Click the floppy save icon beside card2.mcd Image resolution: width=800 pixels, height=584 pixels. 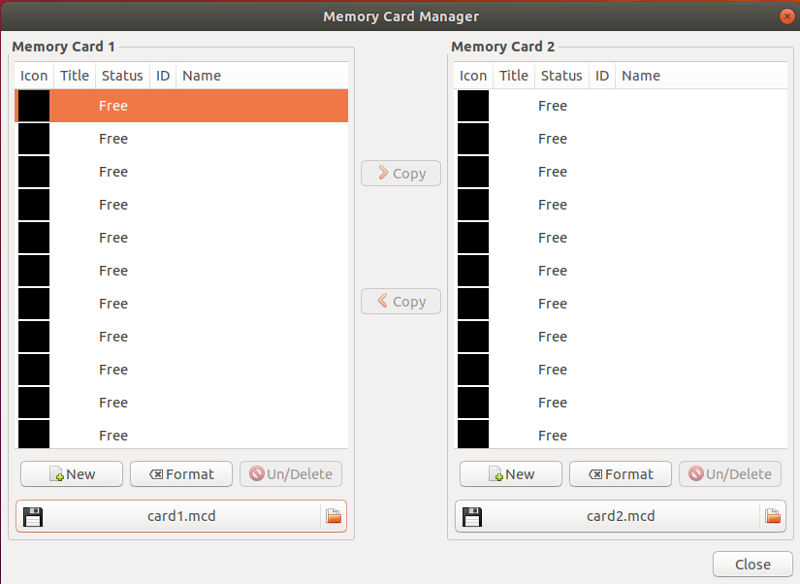[x=472, y=516]
